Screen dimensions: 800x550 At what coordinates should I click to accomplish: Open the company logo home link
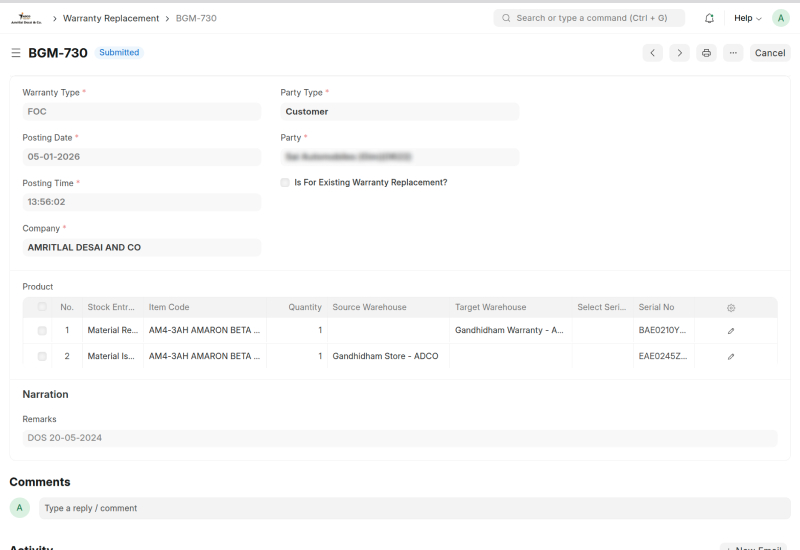(27, 18)
